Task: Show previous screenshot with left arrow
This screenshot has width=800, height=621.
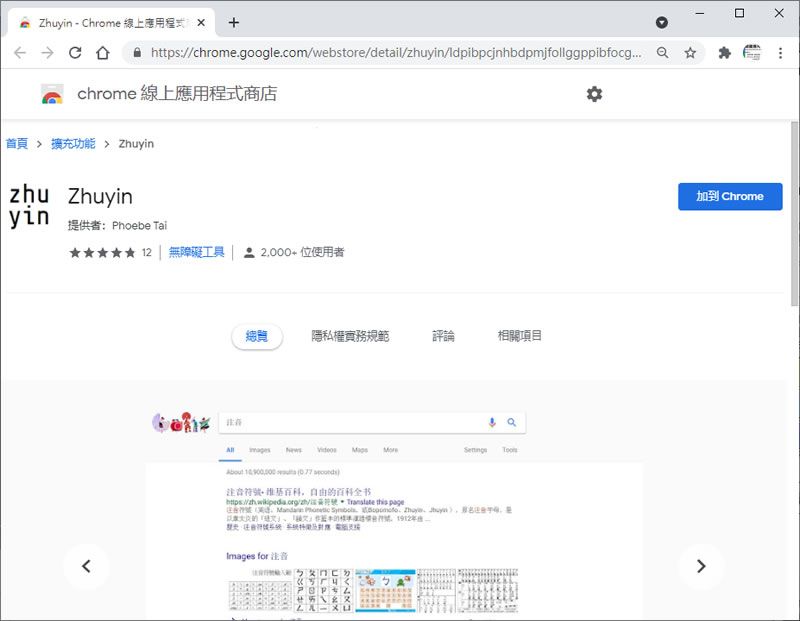Action: point(86,566)
